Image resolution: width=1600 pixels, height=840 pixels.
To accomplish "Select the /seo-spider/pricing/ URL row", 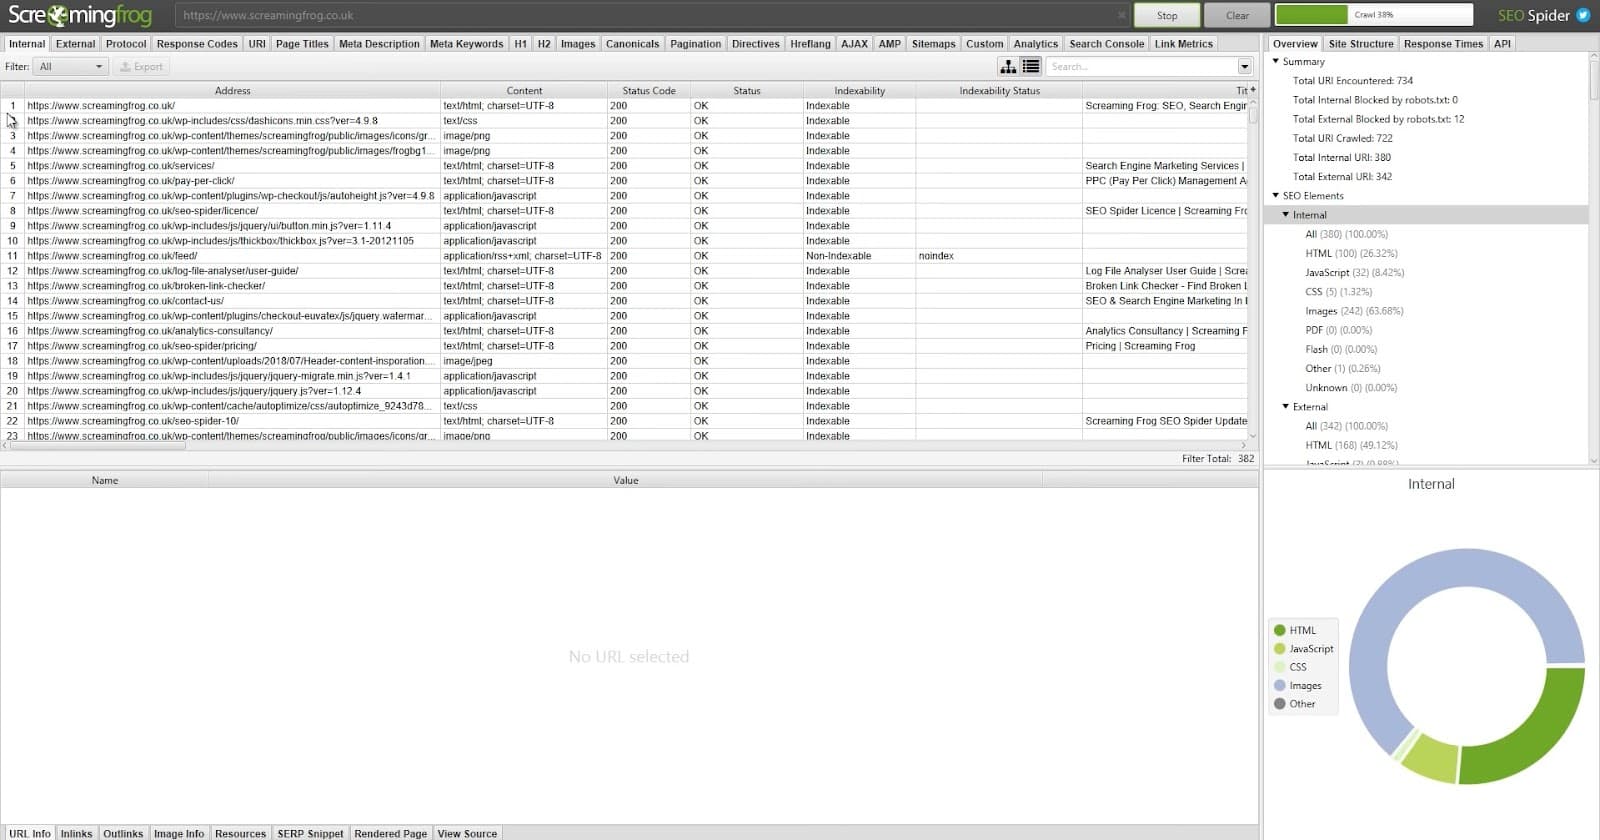I will (625, 346).
